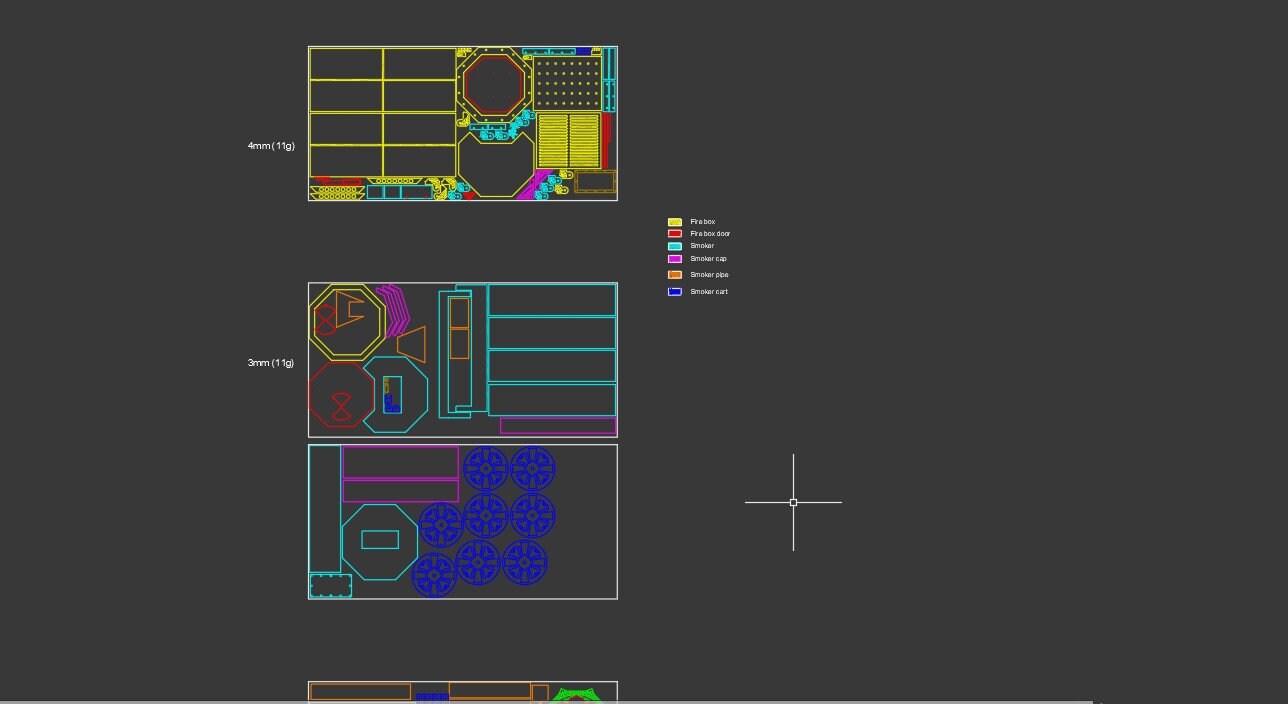This screenshot has height=704, width=1288.
Task: Click the cyan Smoker legend swatch
Action: click(675, 246)
